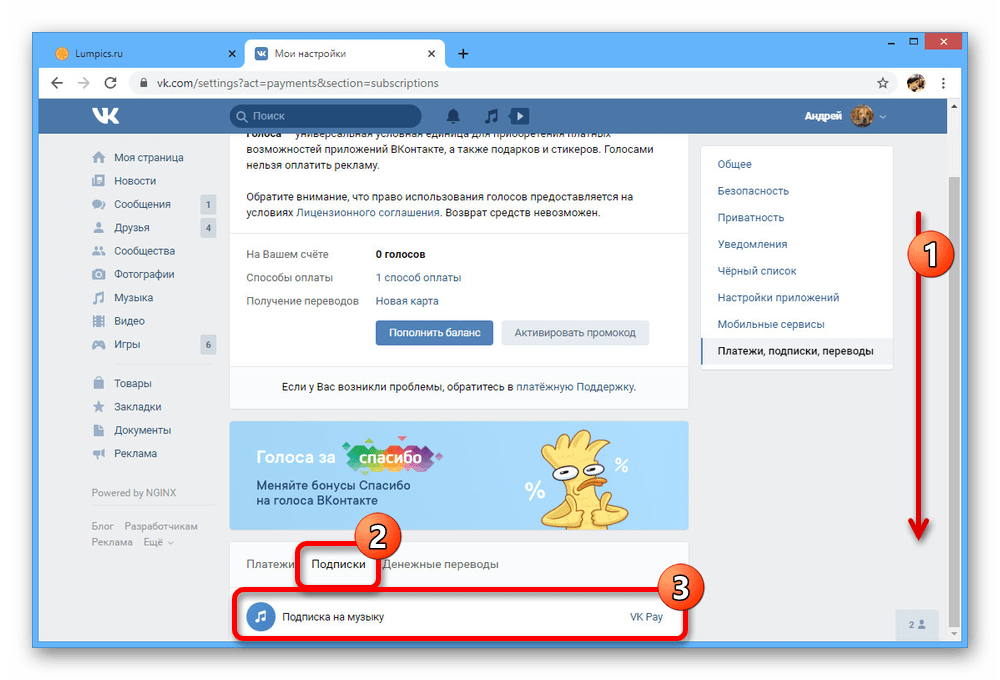Select the Платежи tab
Image resolution: width=1000 pixels, height=680 pixels.
(x=270, y=564)
